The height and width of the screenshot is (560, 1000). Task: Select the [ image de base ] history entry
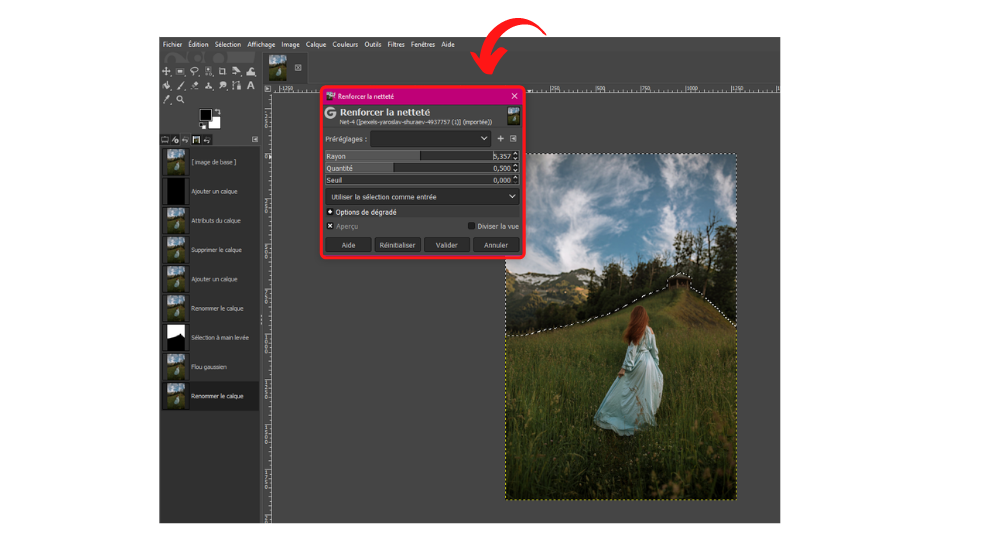[210, 162]
